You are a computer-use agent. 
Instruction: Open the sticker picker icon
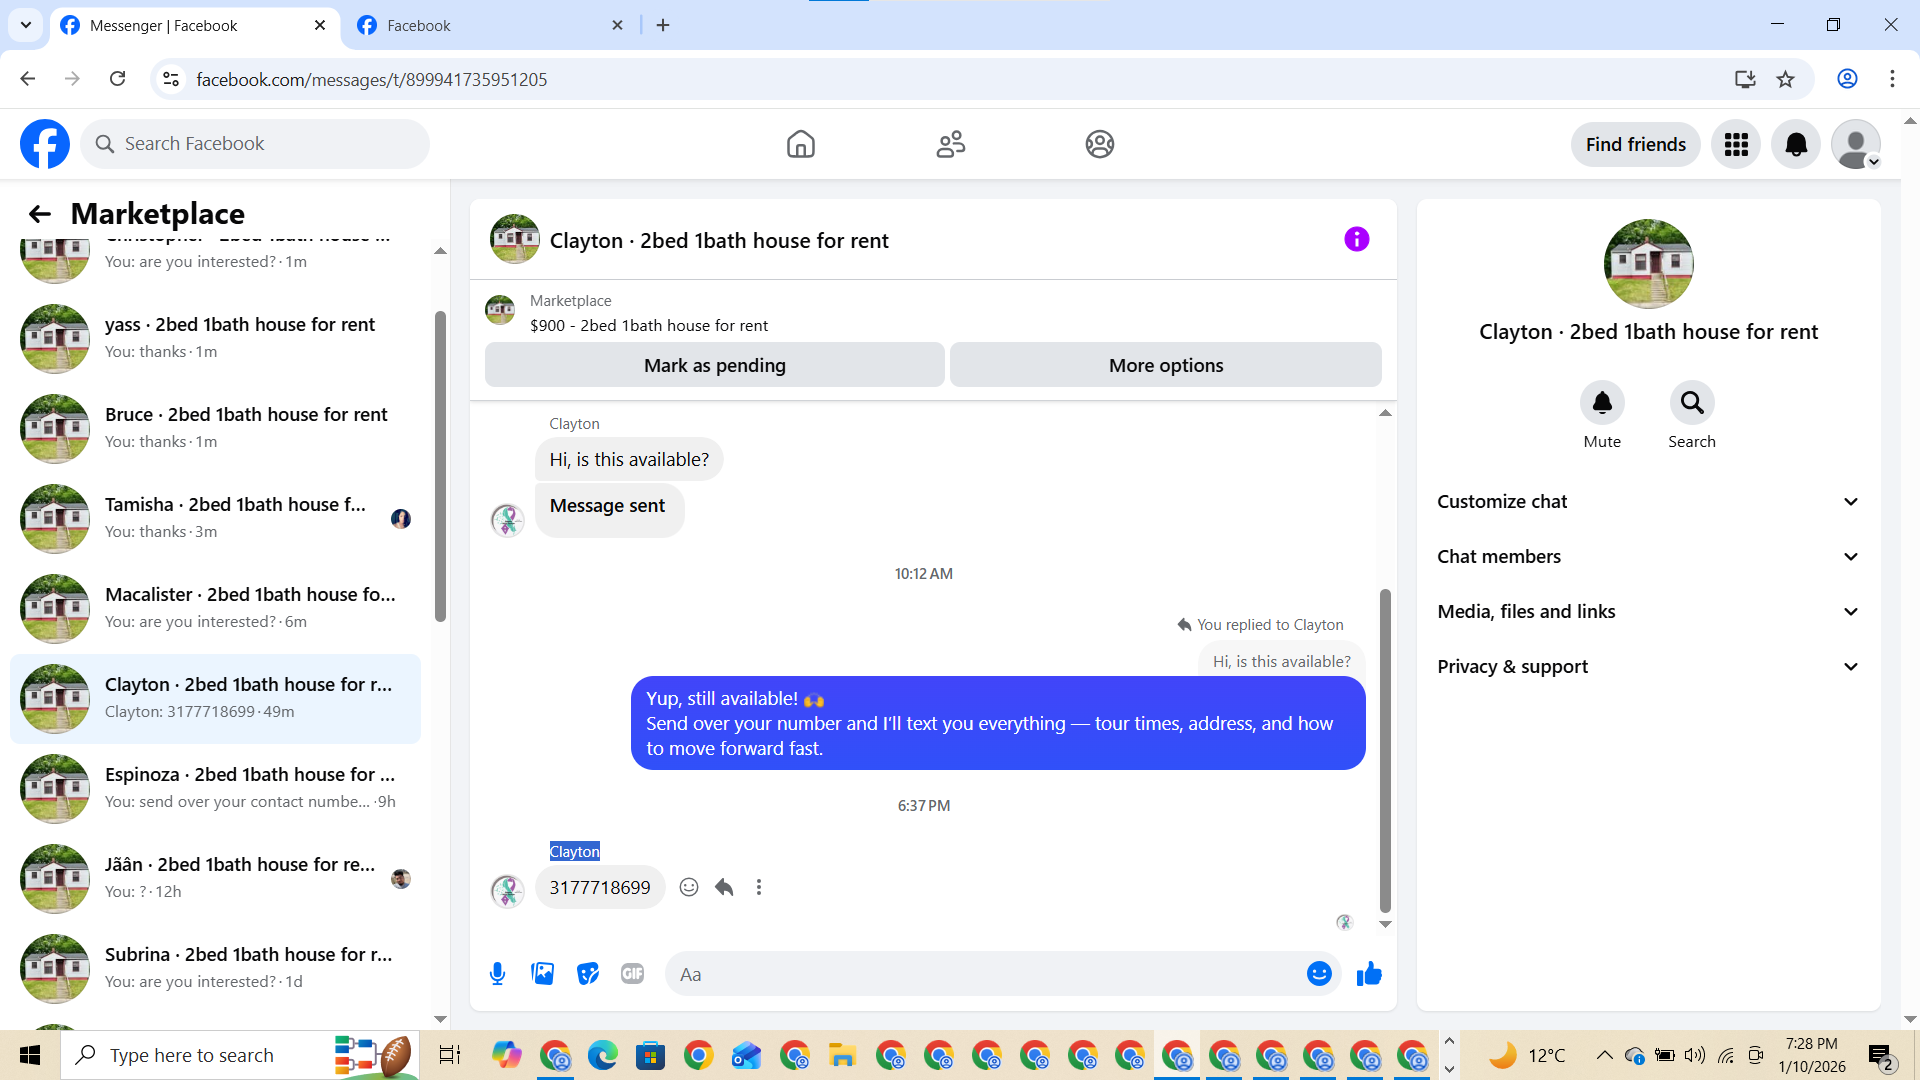[x=588, y=973]
